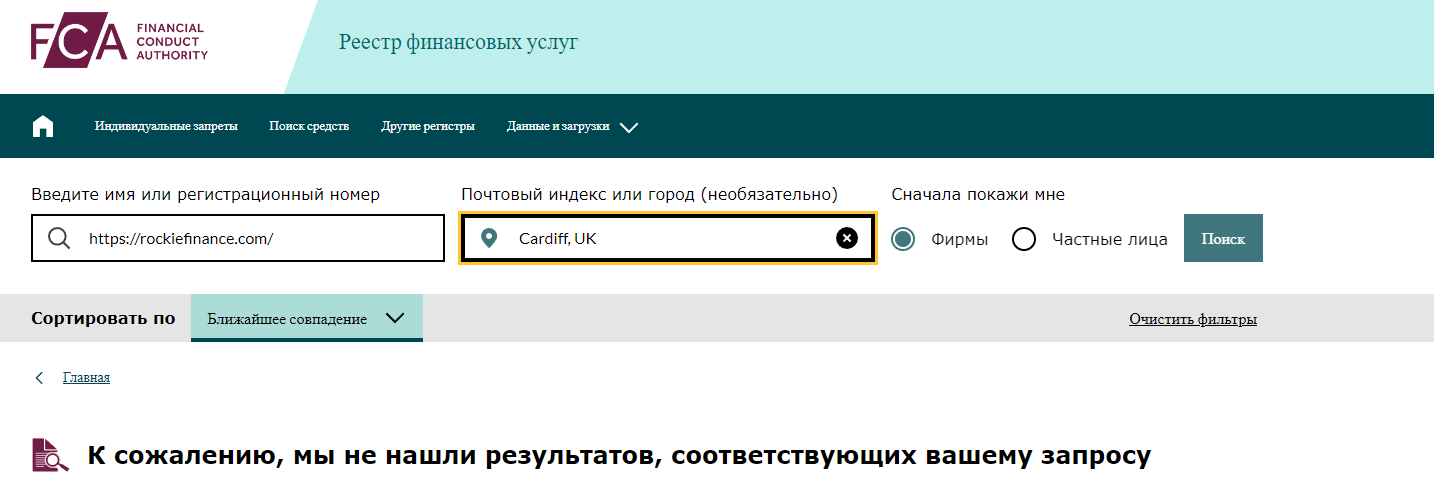This screenshot has height=493, width=1434.
Task: Open Индивидуальные запреты menu item
Action: (166, 126)
